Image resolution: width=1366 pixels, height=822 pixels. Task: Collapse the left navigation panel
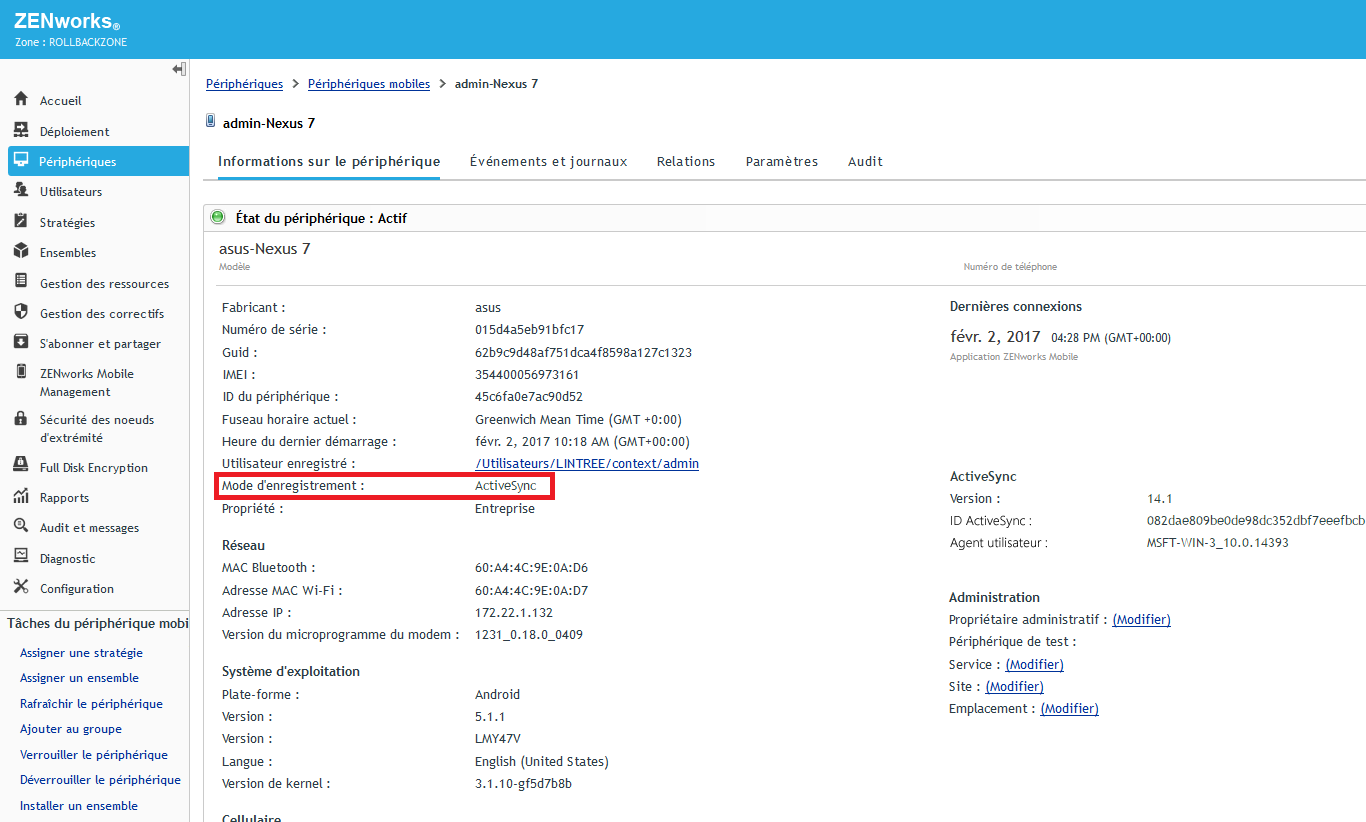pyautogui.click(x=179, y=69)
